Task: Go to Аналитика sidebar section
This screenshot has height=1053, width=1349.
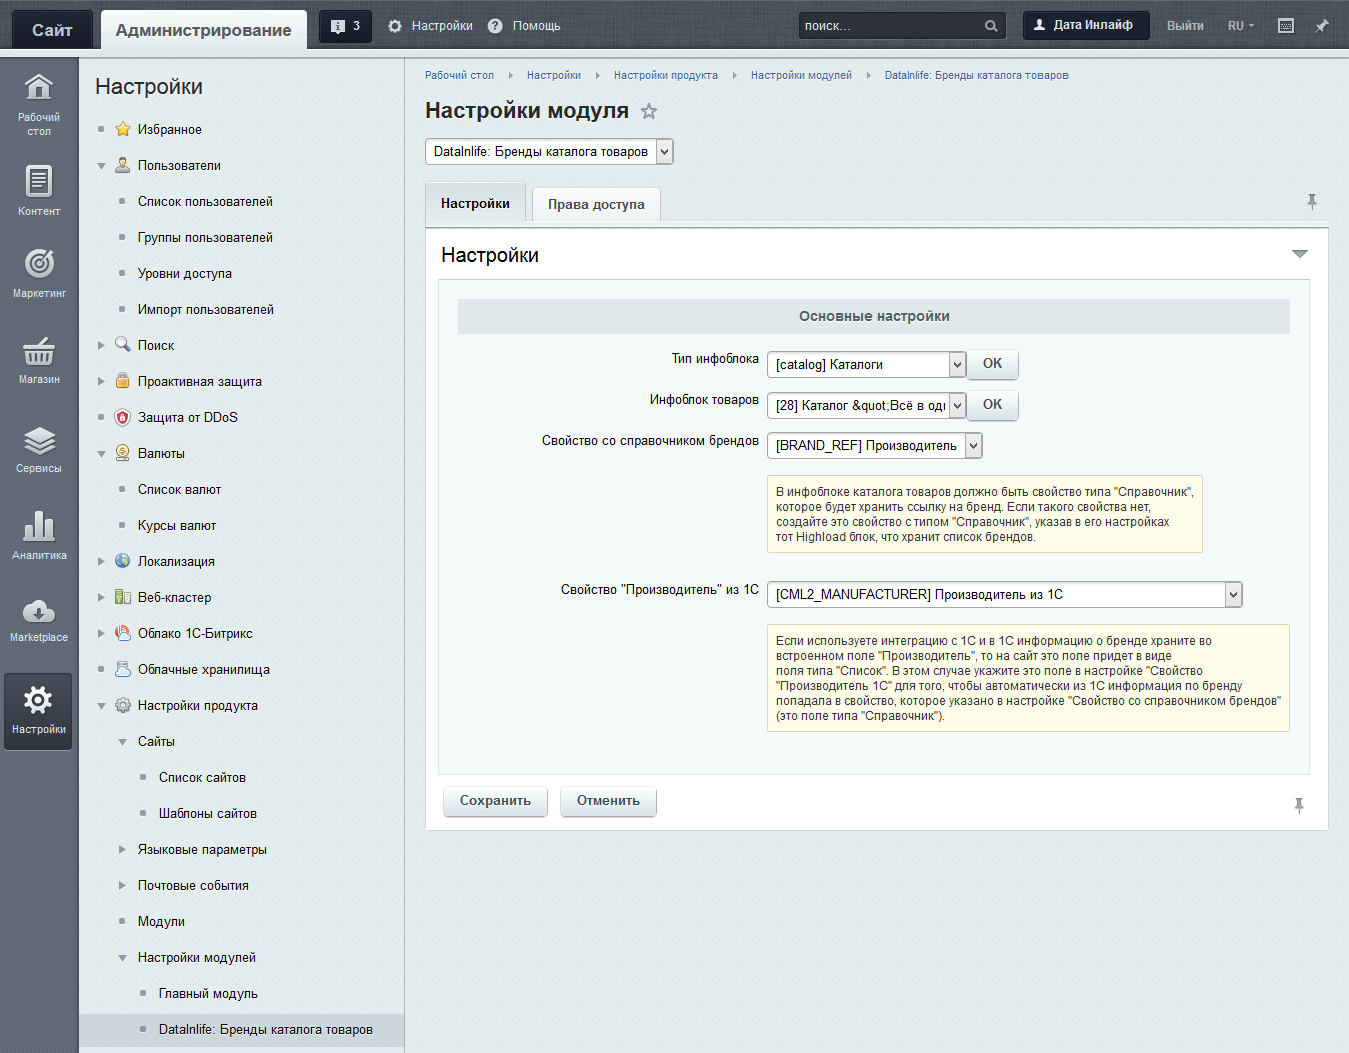Action: tap(38, 537)
